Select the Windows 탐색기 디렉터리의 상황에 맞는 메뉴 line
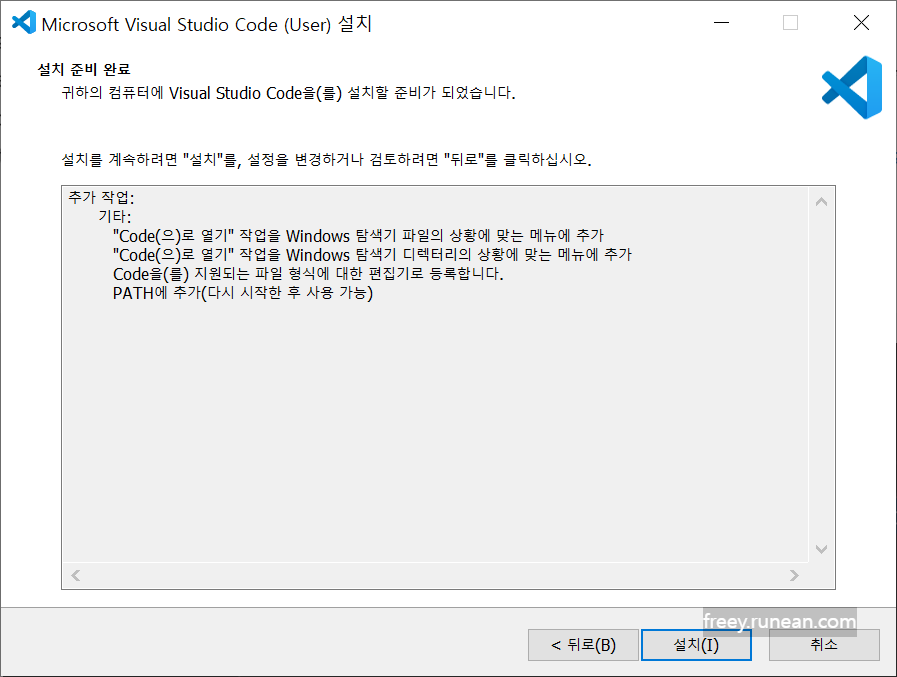897x677 pixels. click(372, 255)
